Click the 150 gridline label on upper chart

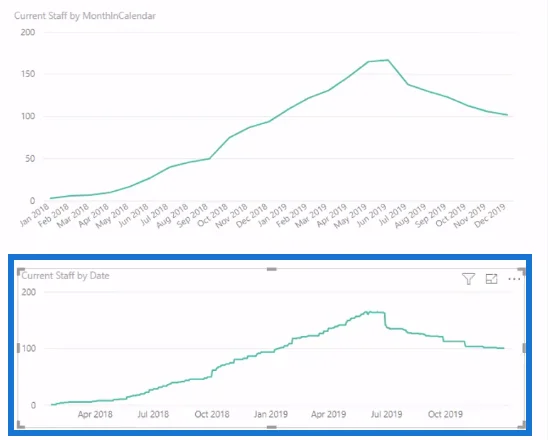pyautogui.click(x=28, y=74)
